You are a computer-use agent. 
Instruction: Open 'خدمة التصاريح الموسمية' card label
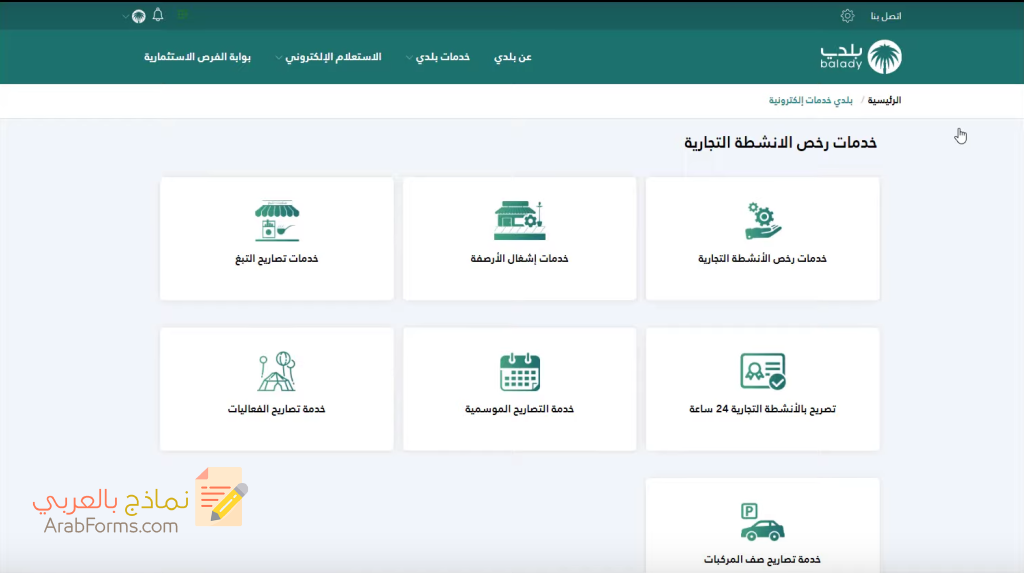click(x=519, y=409)
